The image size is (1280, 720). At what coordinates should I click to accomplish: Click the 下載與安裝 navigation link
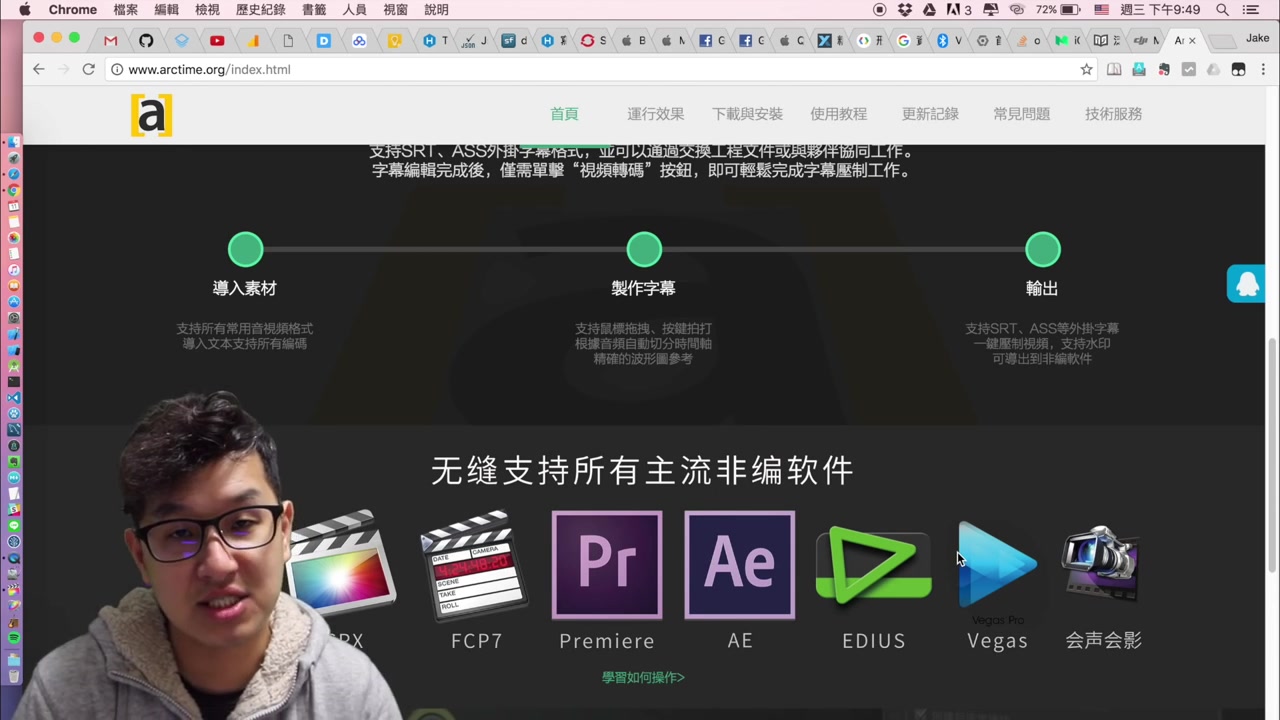pyautogui.click(x=747, y=114)
